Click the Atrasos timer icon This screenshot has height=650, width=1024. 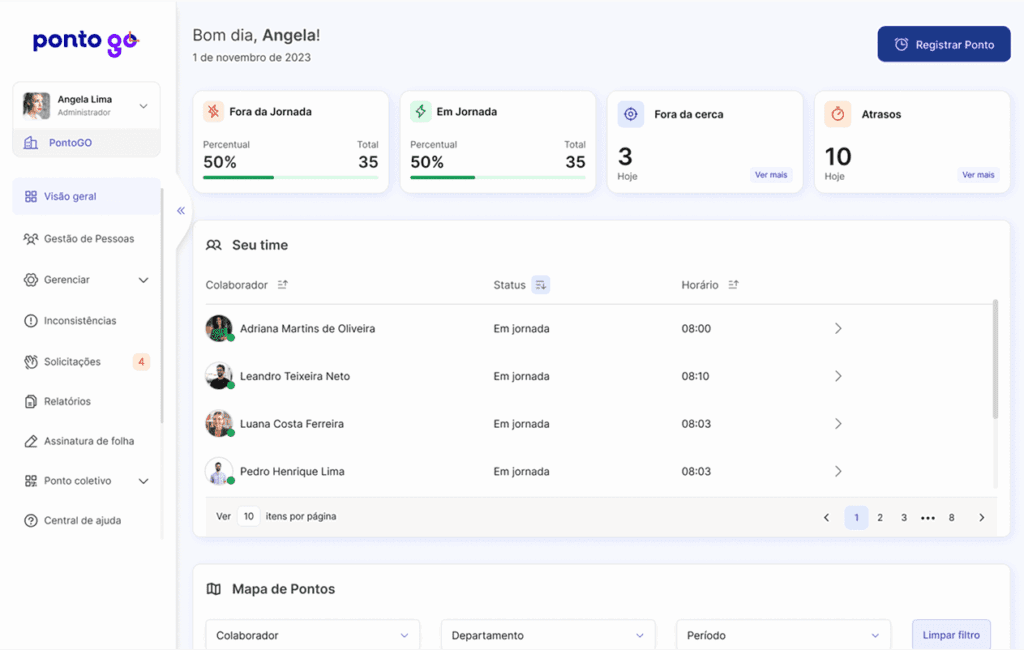coord(838,114)
